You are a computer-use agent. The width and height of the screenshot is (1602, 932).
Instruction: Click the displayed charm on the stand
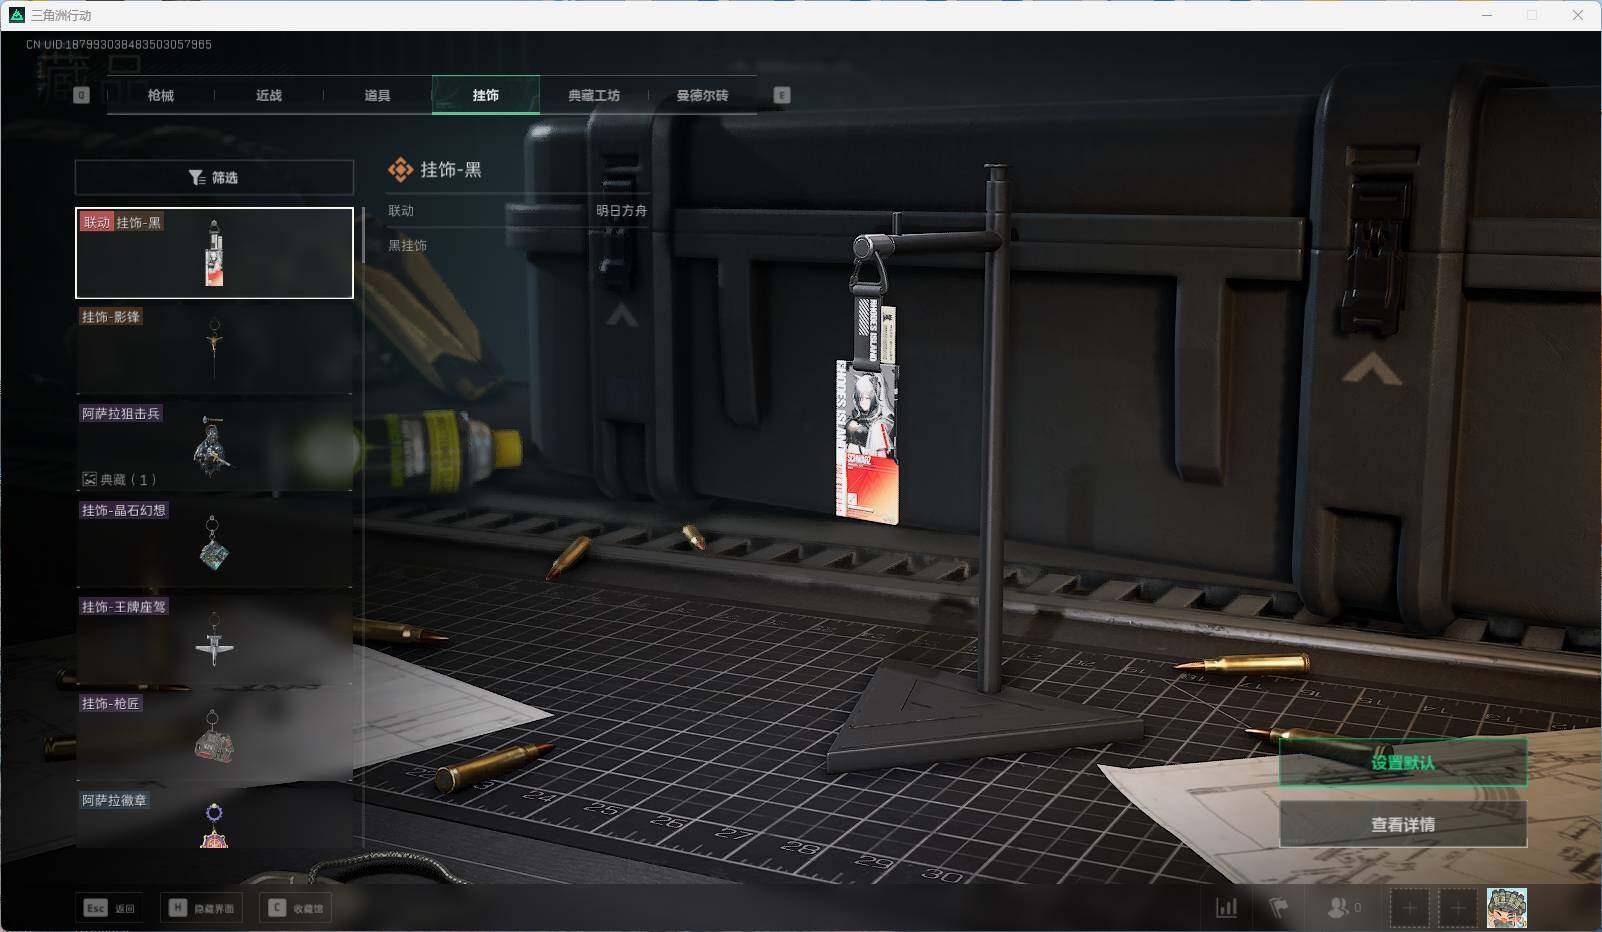point(868,400)
